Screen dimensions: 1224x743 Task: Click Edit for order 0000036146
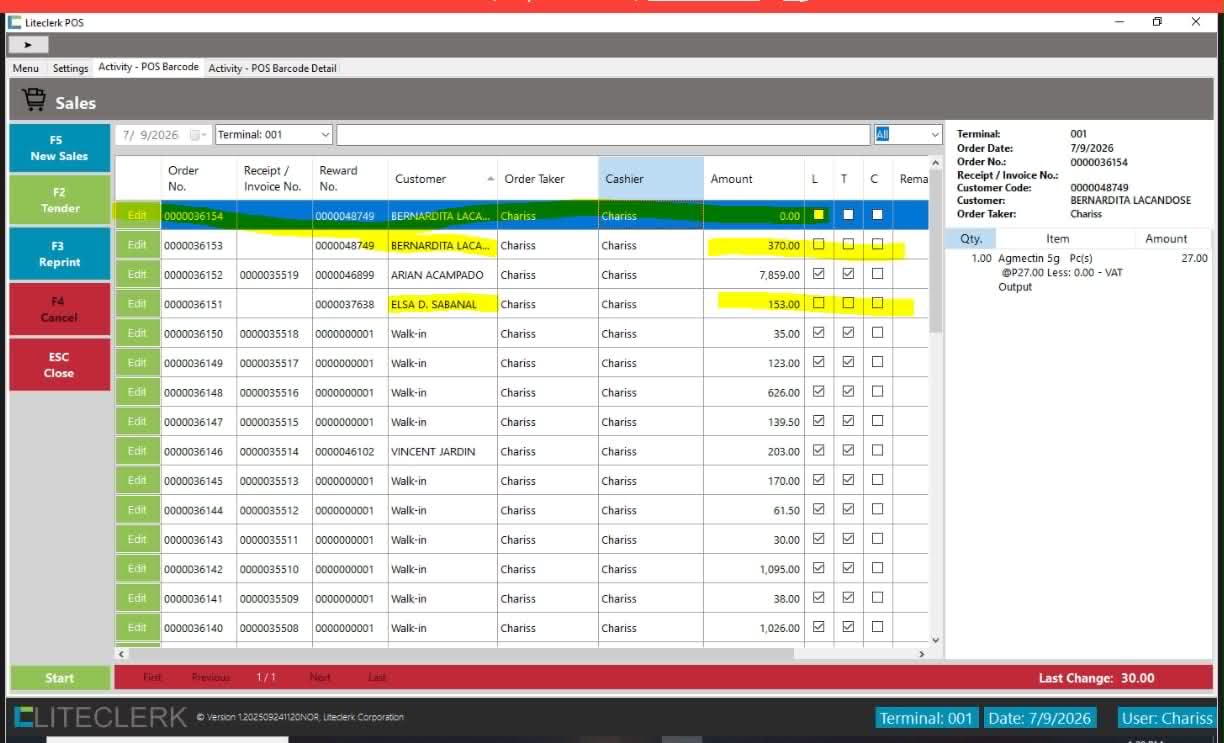(x=137, y=451)
